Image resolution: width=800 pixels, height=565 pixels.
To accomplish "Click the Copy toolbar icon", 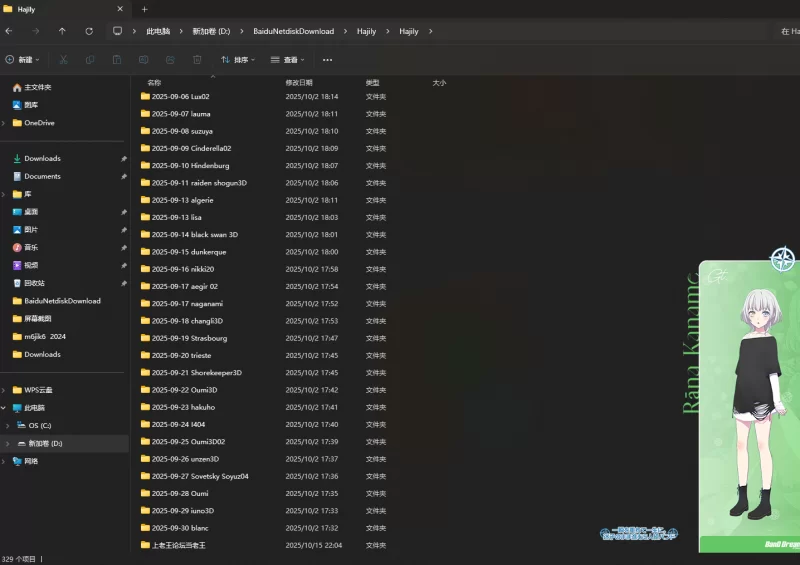I will [90, 60].
